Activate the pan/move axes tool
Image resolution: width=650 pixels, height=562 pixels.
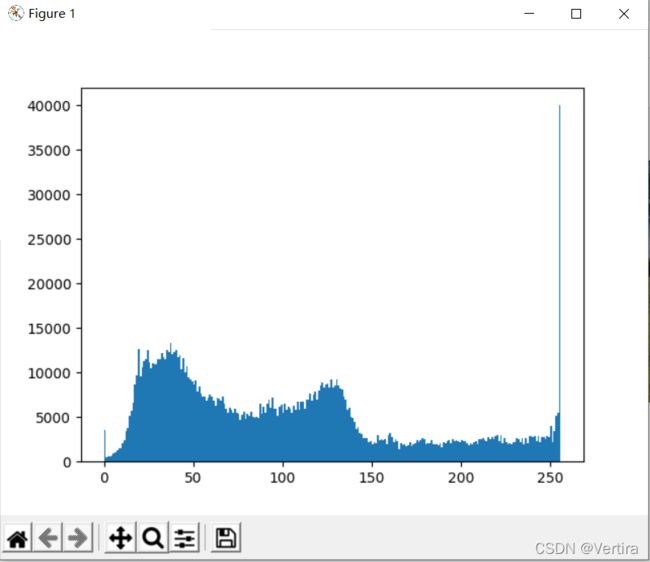point(121,538)
